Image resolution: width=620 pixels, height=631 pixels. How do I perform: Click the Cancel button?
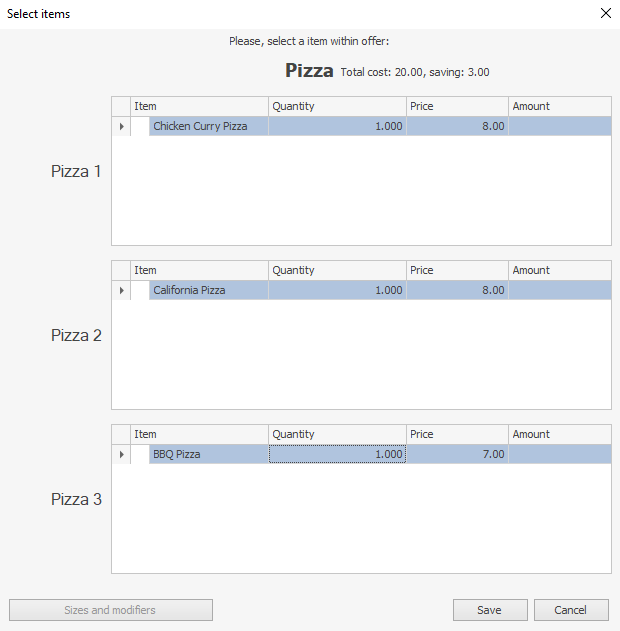click(x=571, y=610)
